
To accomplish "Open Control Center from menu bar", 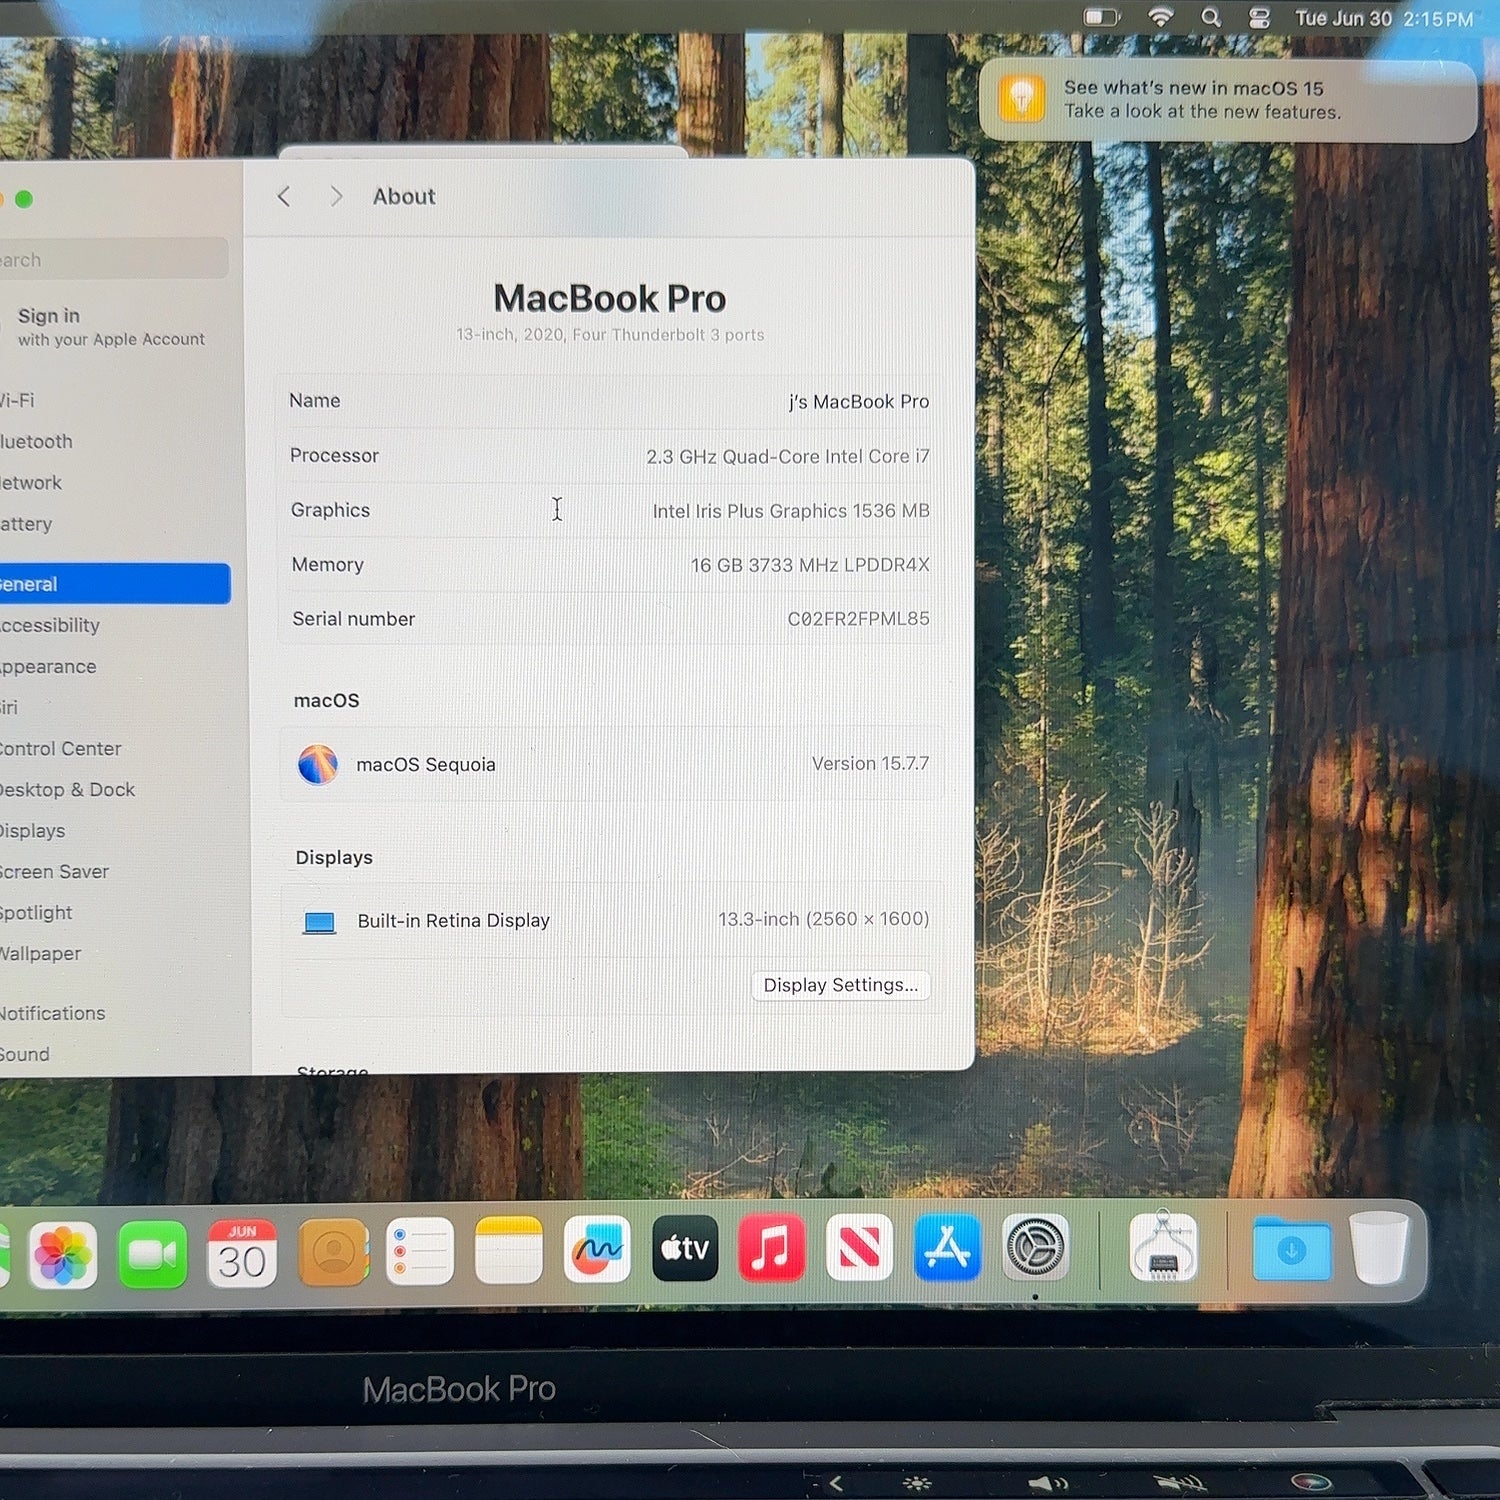I will pyautogui.click(x=1259, y=18).
